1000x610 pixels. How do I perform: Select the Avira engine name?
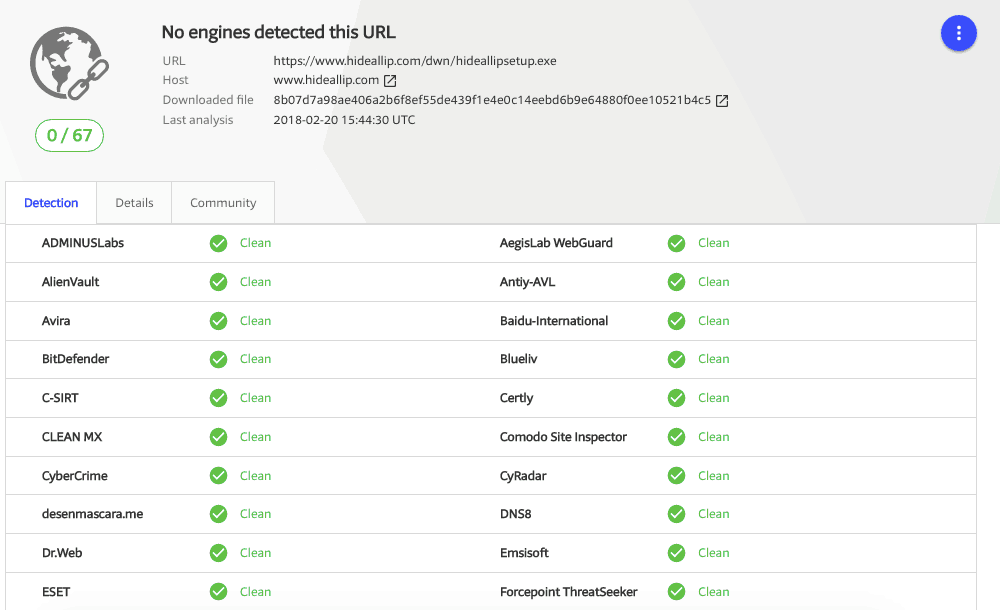[56, 321]
